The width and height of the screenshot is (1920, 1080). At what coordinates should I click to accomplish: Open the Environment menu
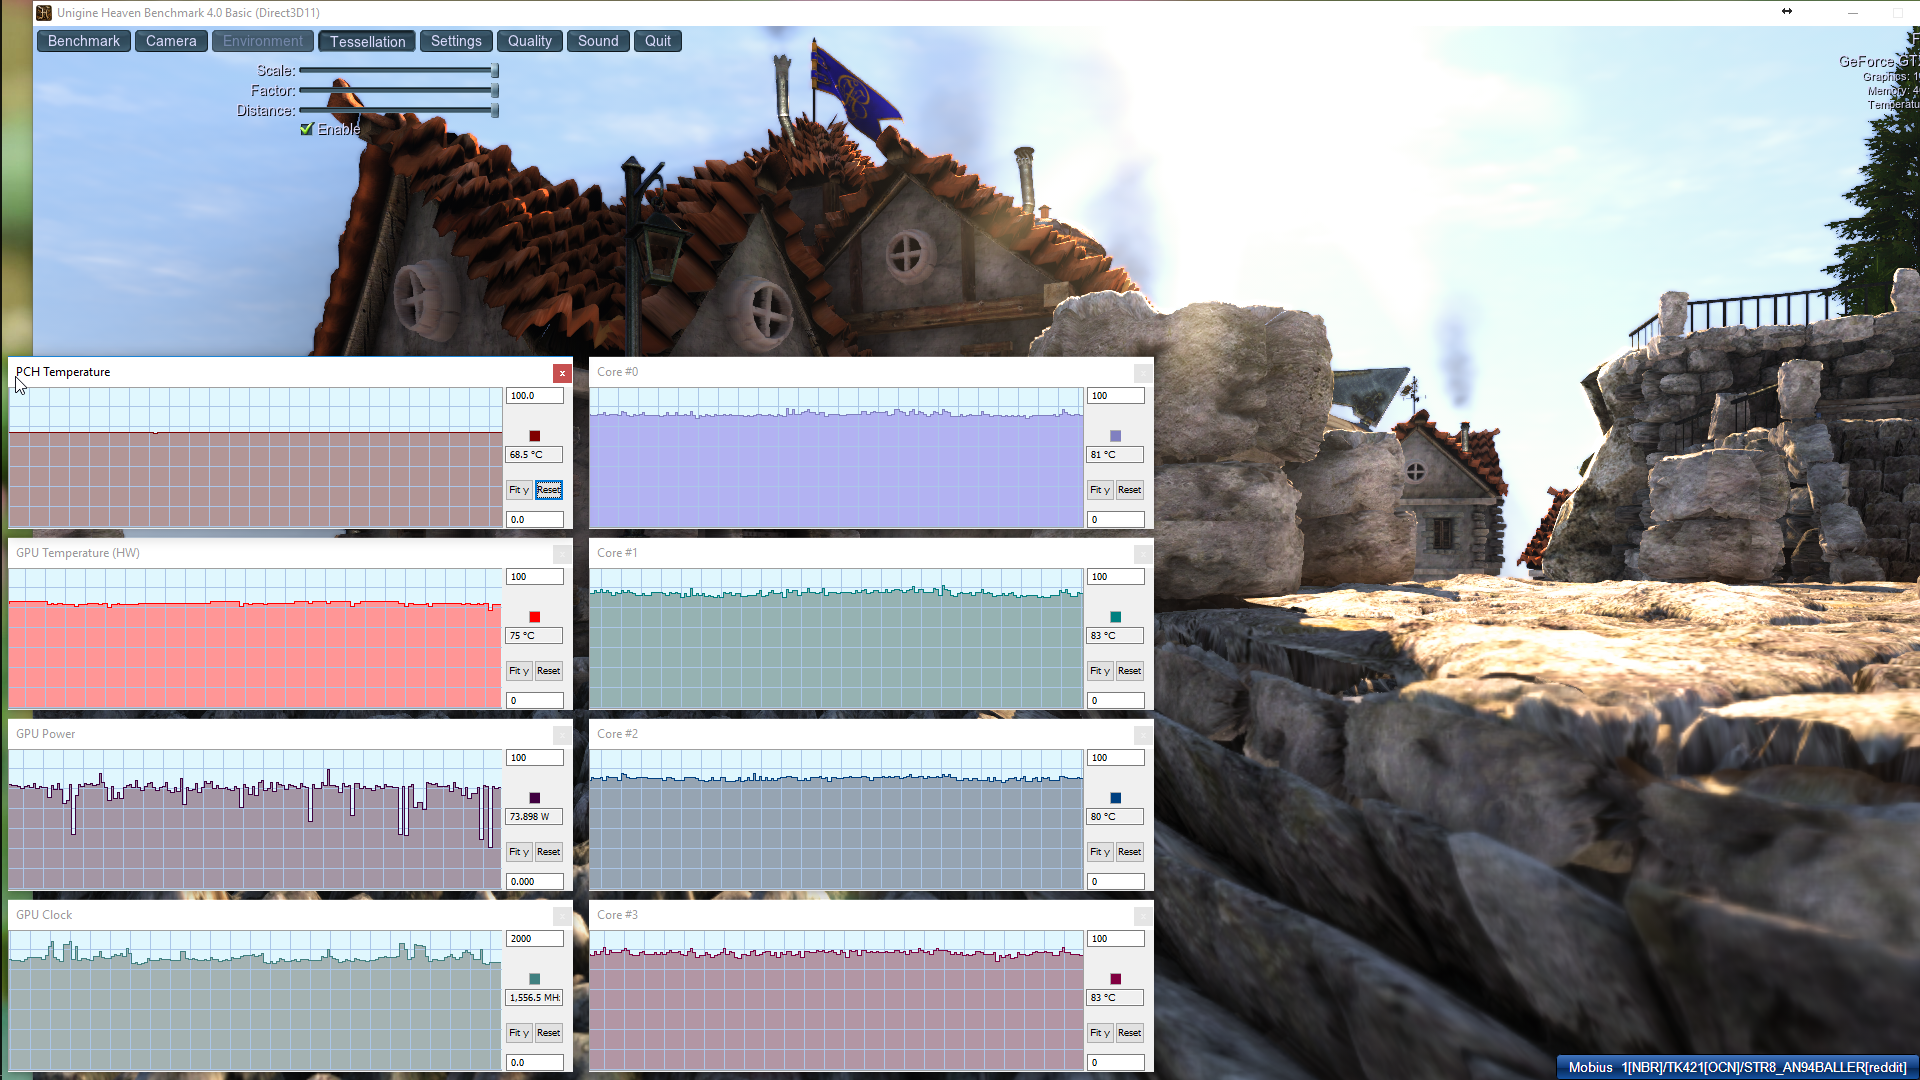click(x=263, y=41)
